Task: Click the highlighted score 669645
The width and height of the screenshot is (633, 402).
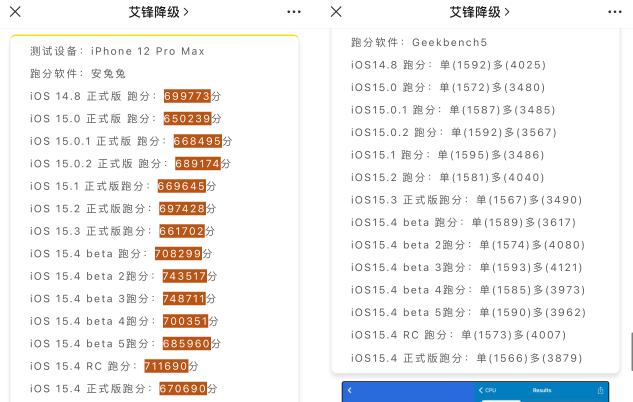Action: 182,186
